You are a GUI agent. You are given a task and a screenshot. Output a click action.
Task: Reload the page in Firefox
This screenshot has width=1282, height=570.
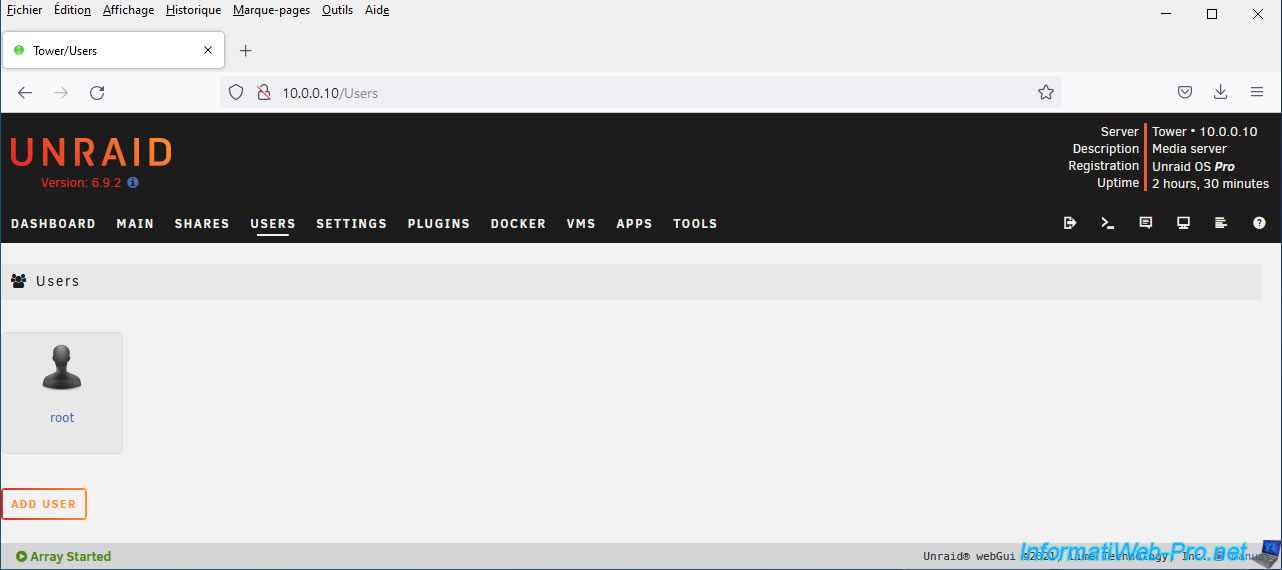pos(97,92)
